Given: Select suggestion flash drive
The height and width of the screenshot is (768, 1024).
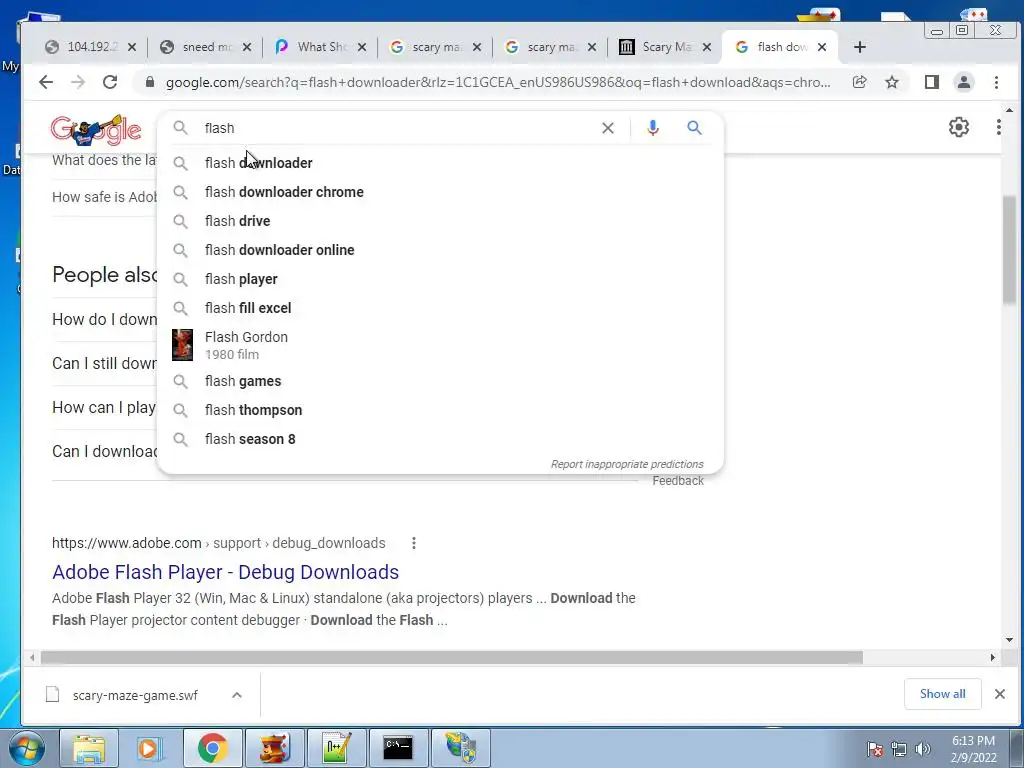Looking at the screenshot, I should [440, 221].
